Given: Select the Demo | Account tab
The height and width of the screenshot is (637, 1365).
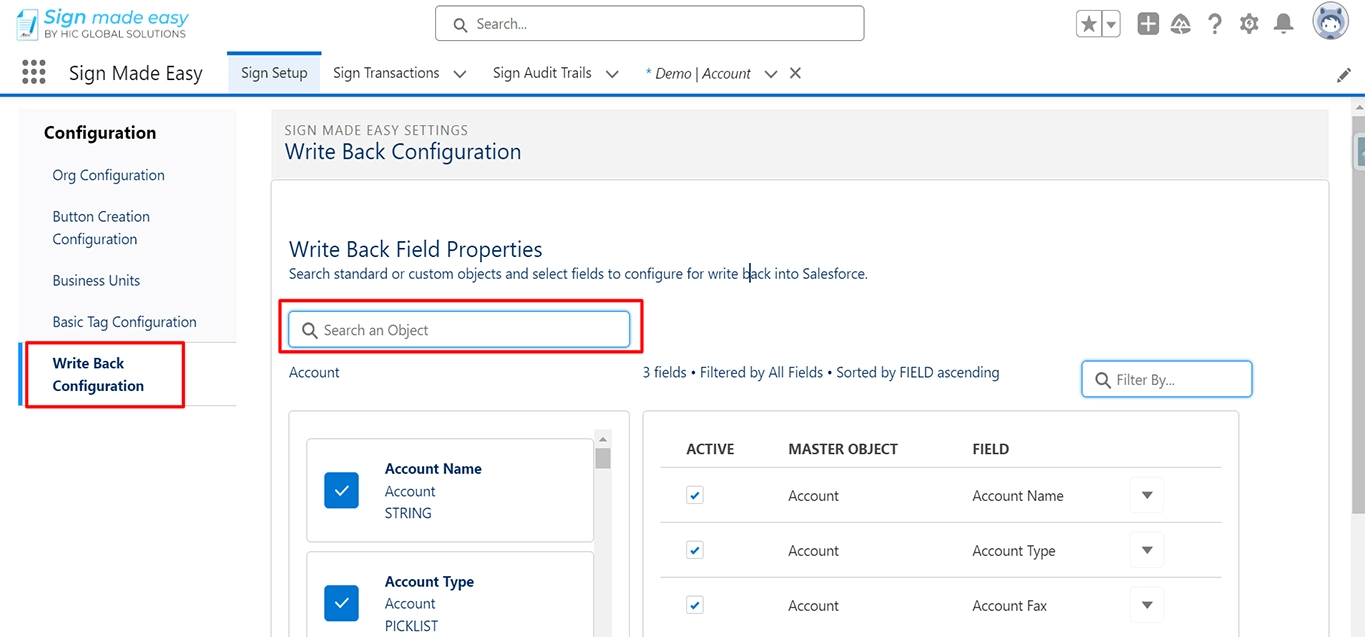Looking at the screenshot, I should [x=698, y=74].
